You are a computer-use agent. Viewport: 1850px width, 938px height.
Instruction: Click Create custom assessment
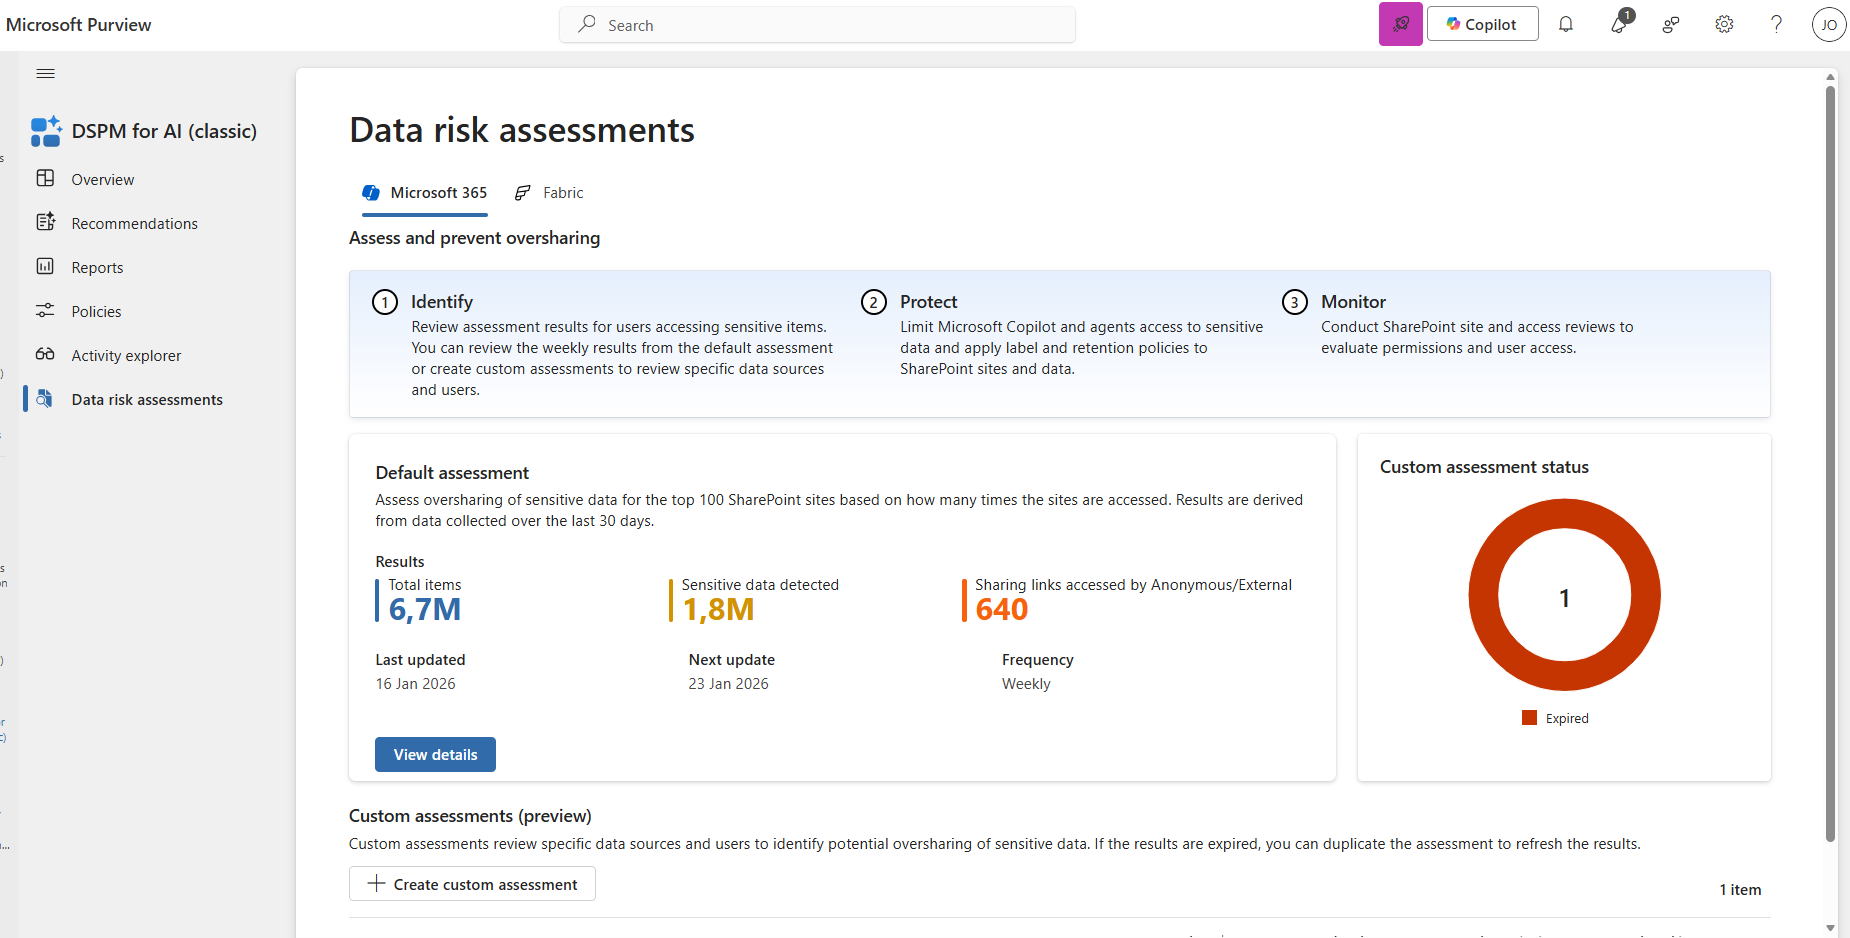click(x=472, y=884)
